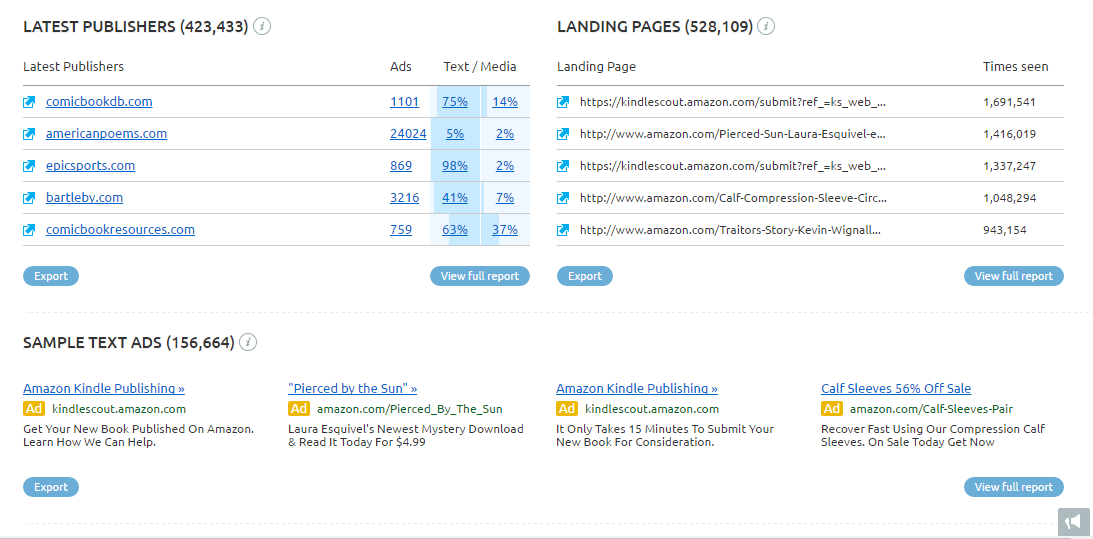Open external icon for Traitors-Story landing page
The image size is (1093, 539).
point(564,230)
